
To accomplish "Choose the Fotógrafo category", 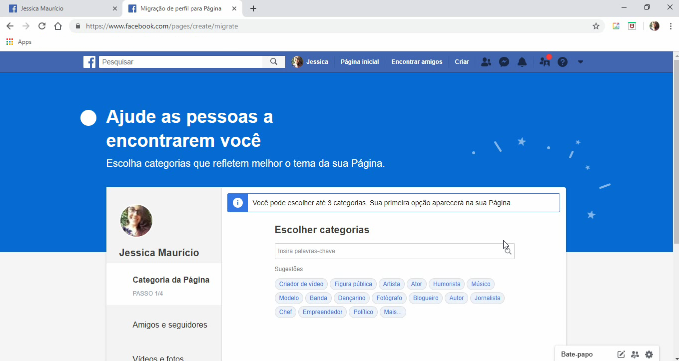I will [x=389, y=298].
